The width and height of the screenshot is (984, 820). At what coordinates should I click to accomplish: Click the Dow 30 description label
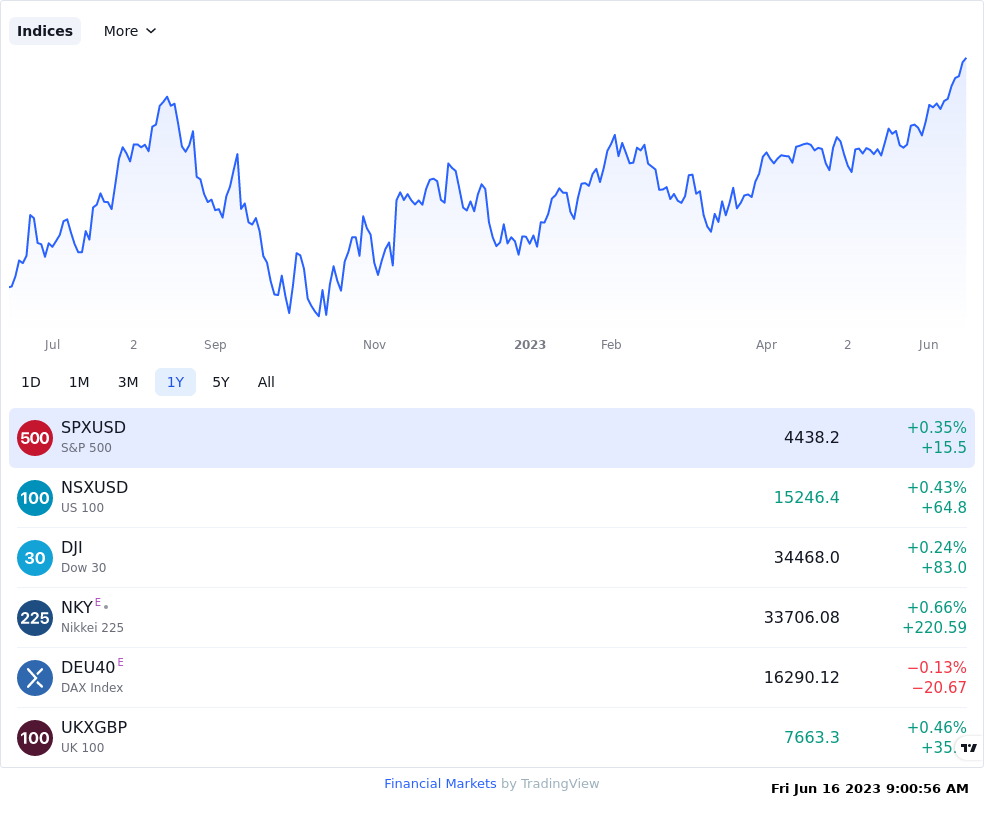pyautogui.click(x=83, y=568)
